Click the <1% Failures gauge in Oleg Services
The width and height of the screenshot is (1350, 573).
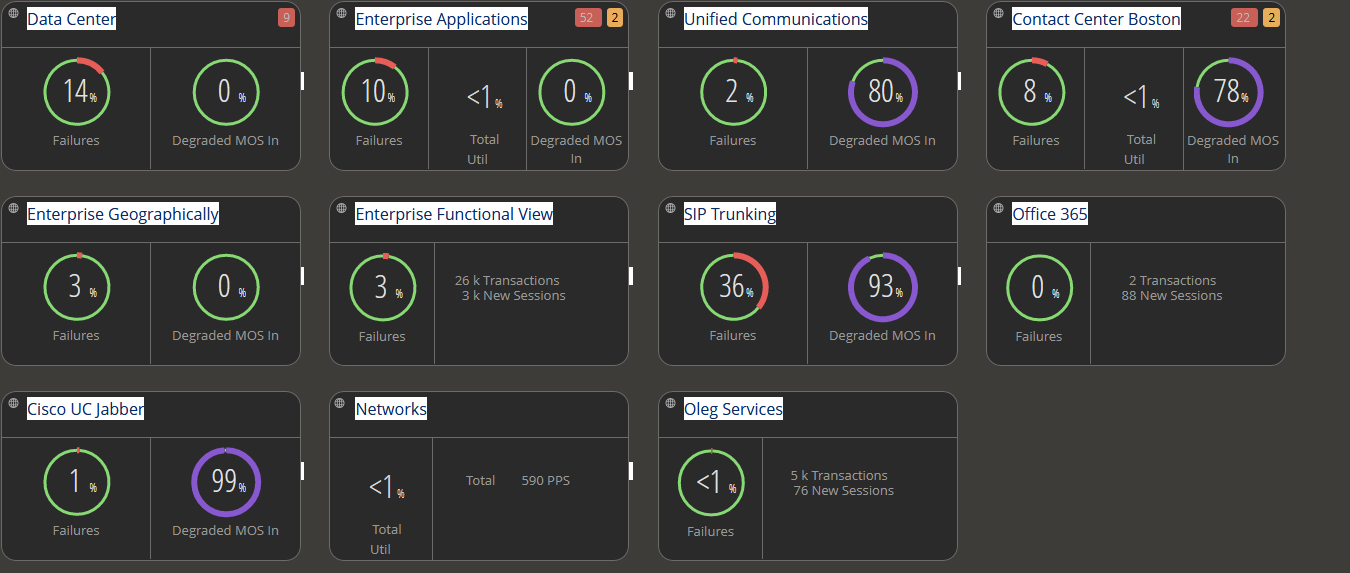click(x=711, y=482)
